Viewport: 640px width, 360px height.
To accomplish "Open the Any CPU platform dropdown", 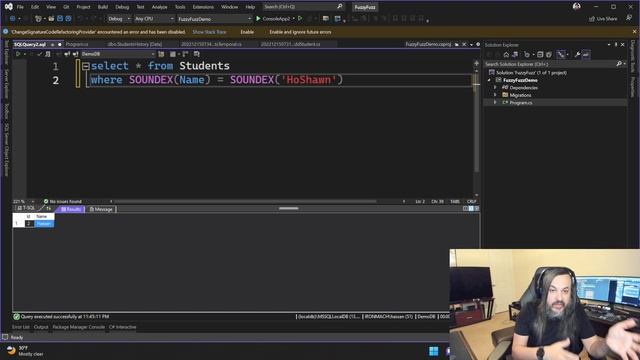I will click(154, 19).
